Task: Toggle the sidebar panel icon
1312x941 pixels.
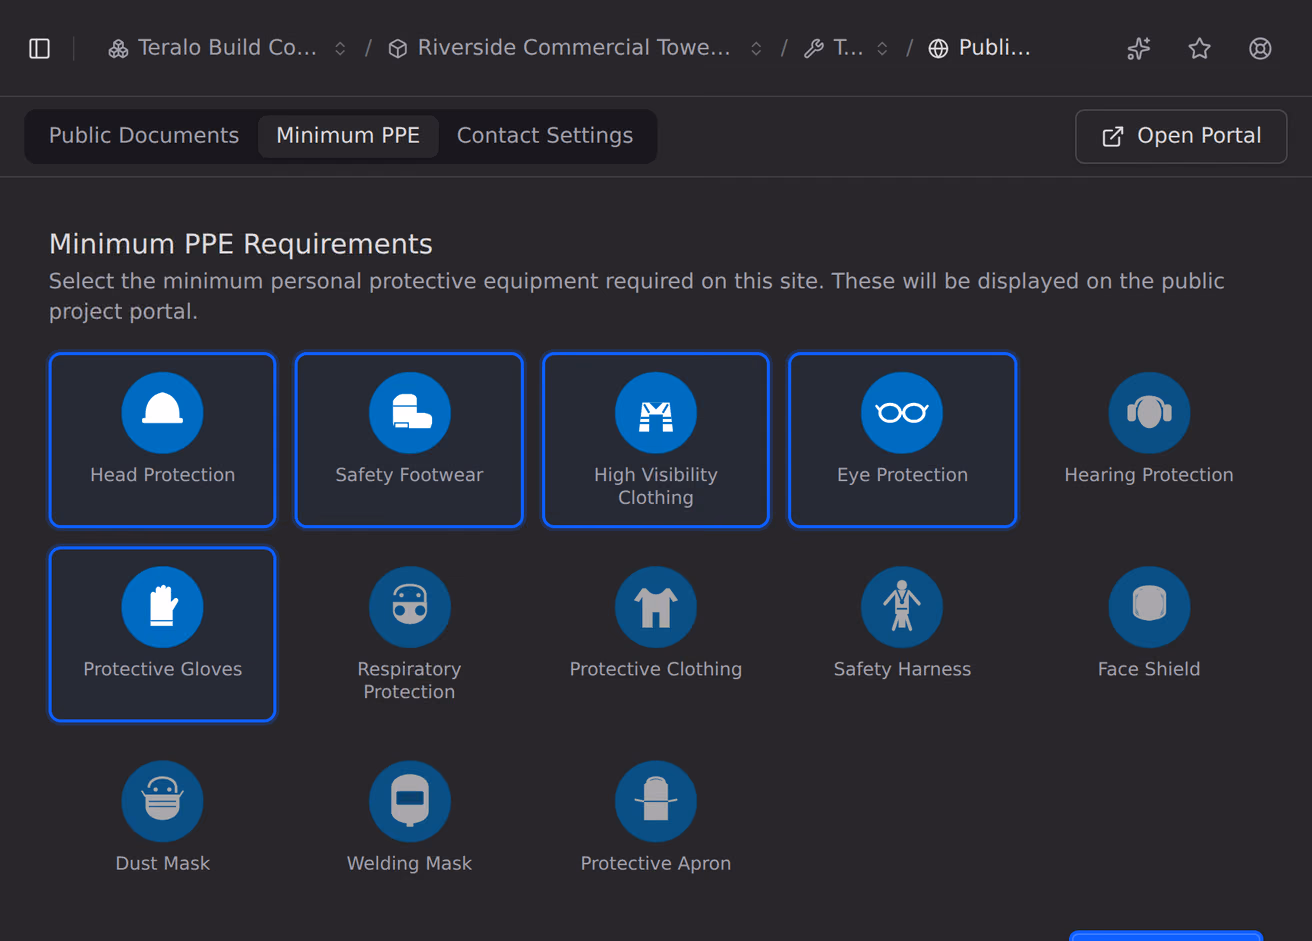Action: click(x=40, y=48)
